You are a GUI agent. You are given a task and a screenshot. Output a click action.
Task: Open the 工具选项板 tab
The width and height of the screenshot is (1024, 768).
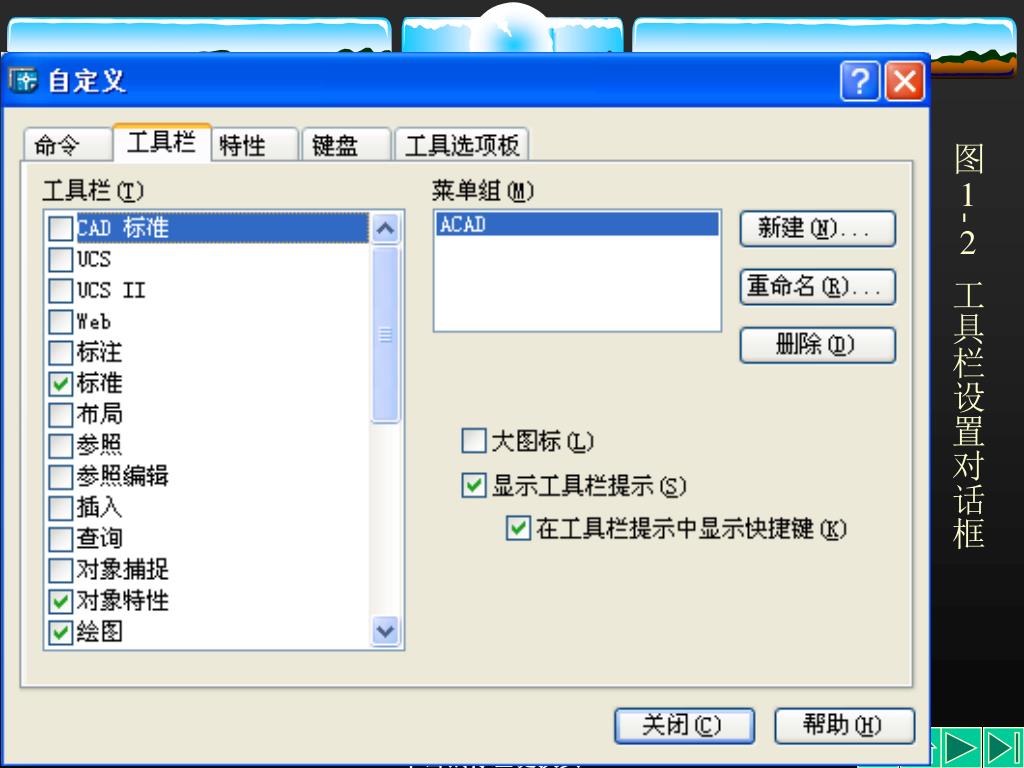pos(462,144)
